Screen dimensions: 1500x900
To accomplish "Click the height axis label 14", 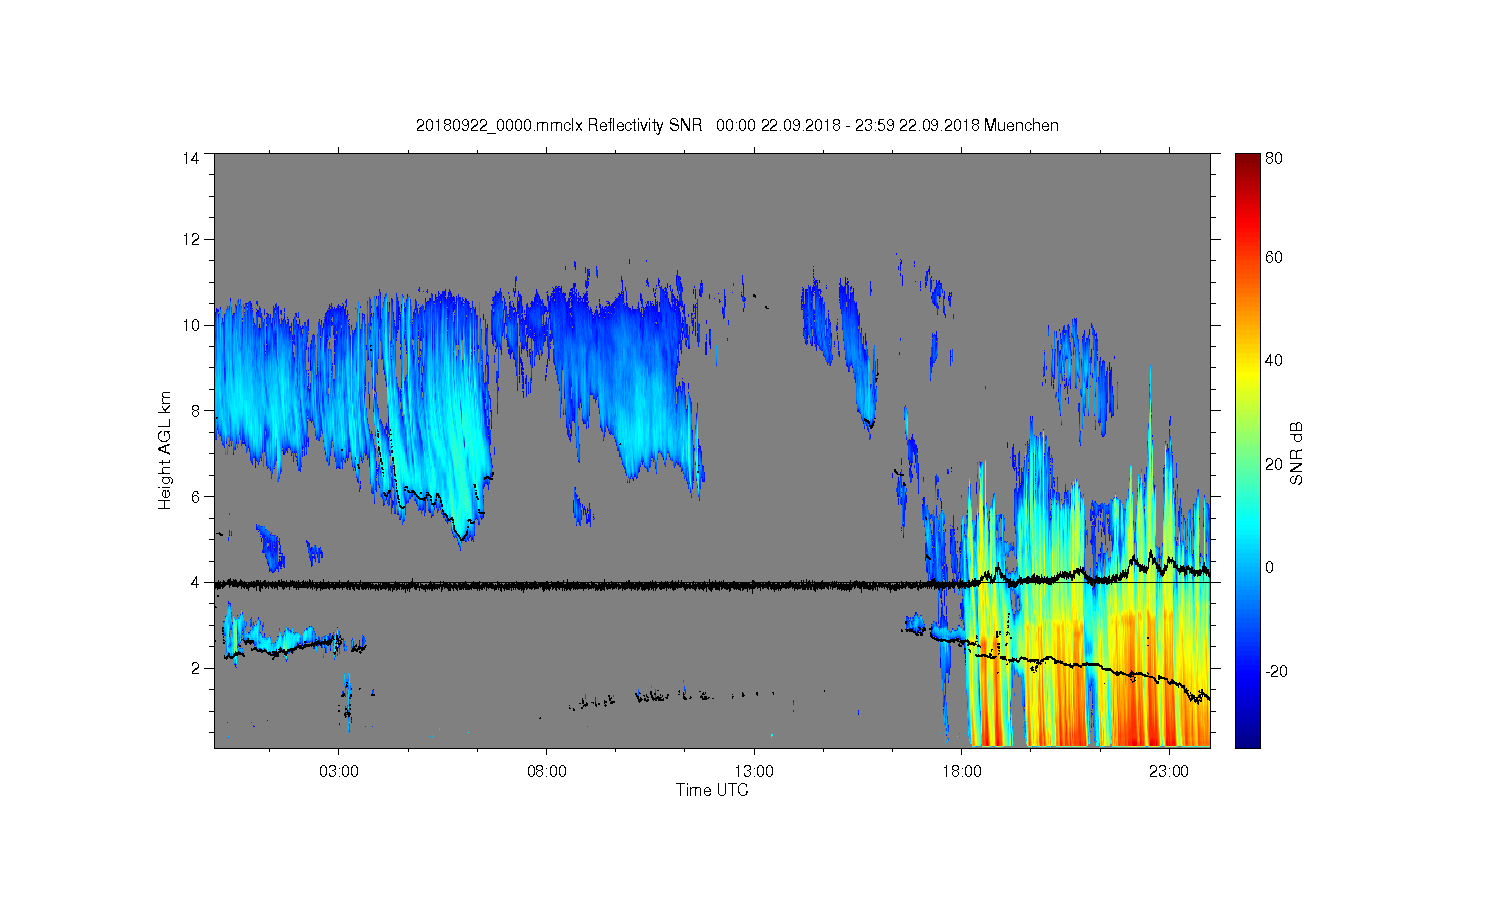I will 191,158.
